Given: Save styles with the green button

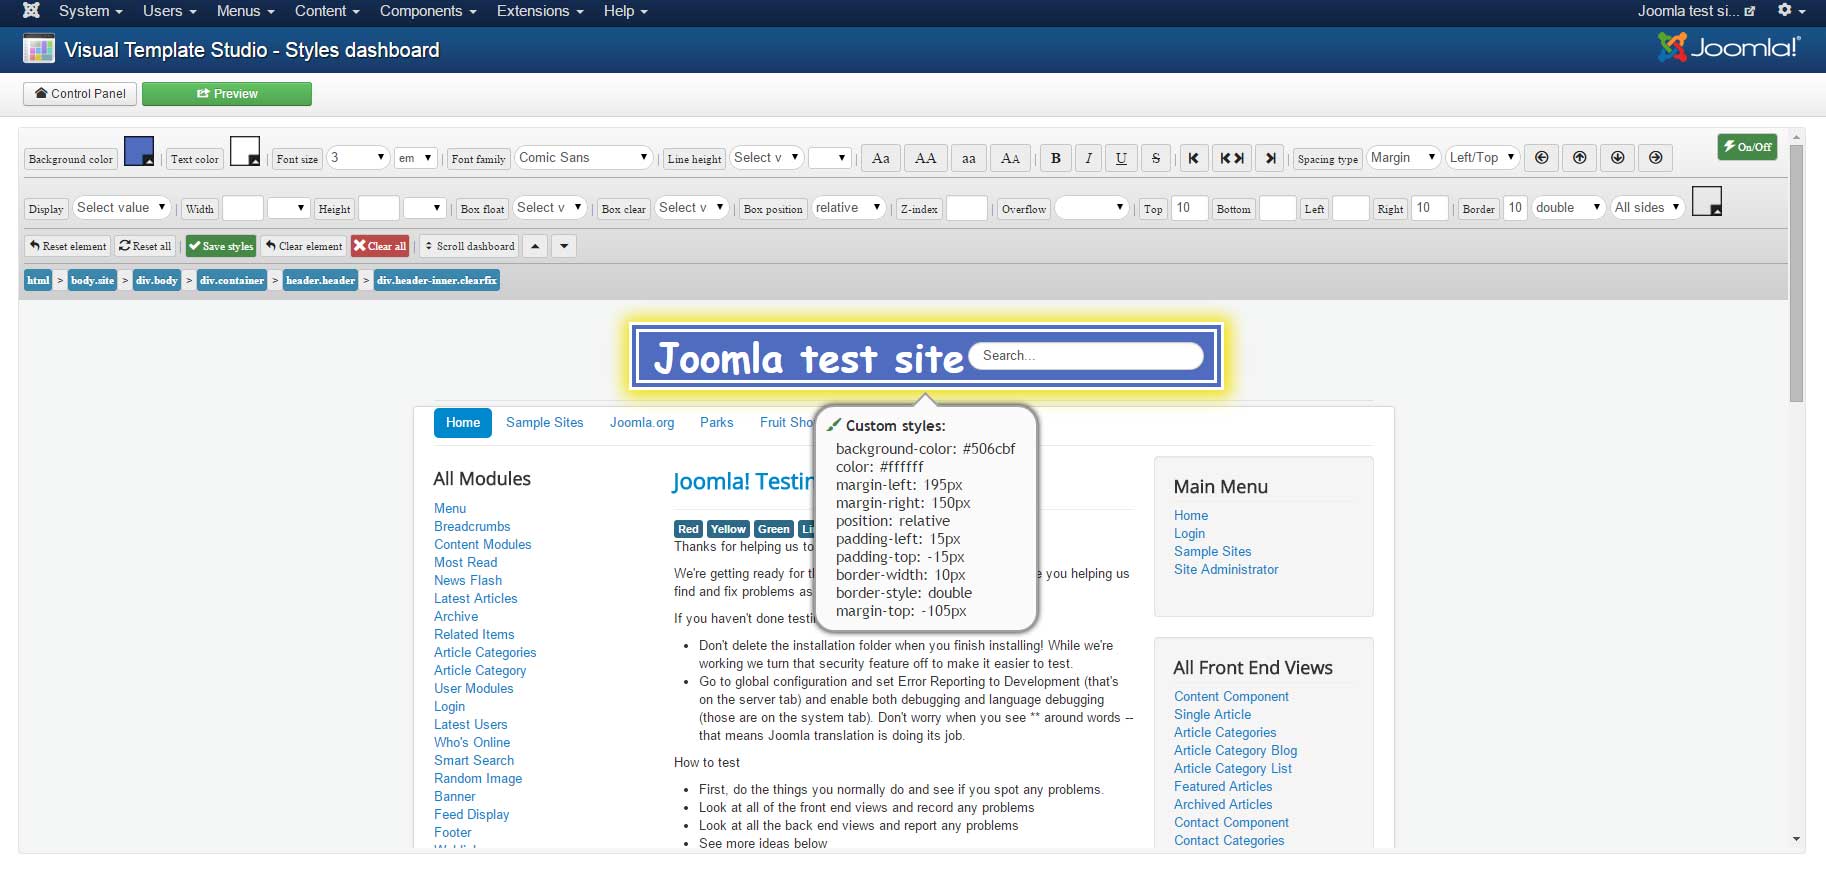Looking at the screenshot, I should (221, 246).
